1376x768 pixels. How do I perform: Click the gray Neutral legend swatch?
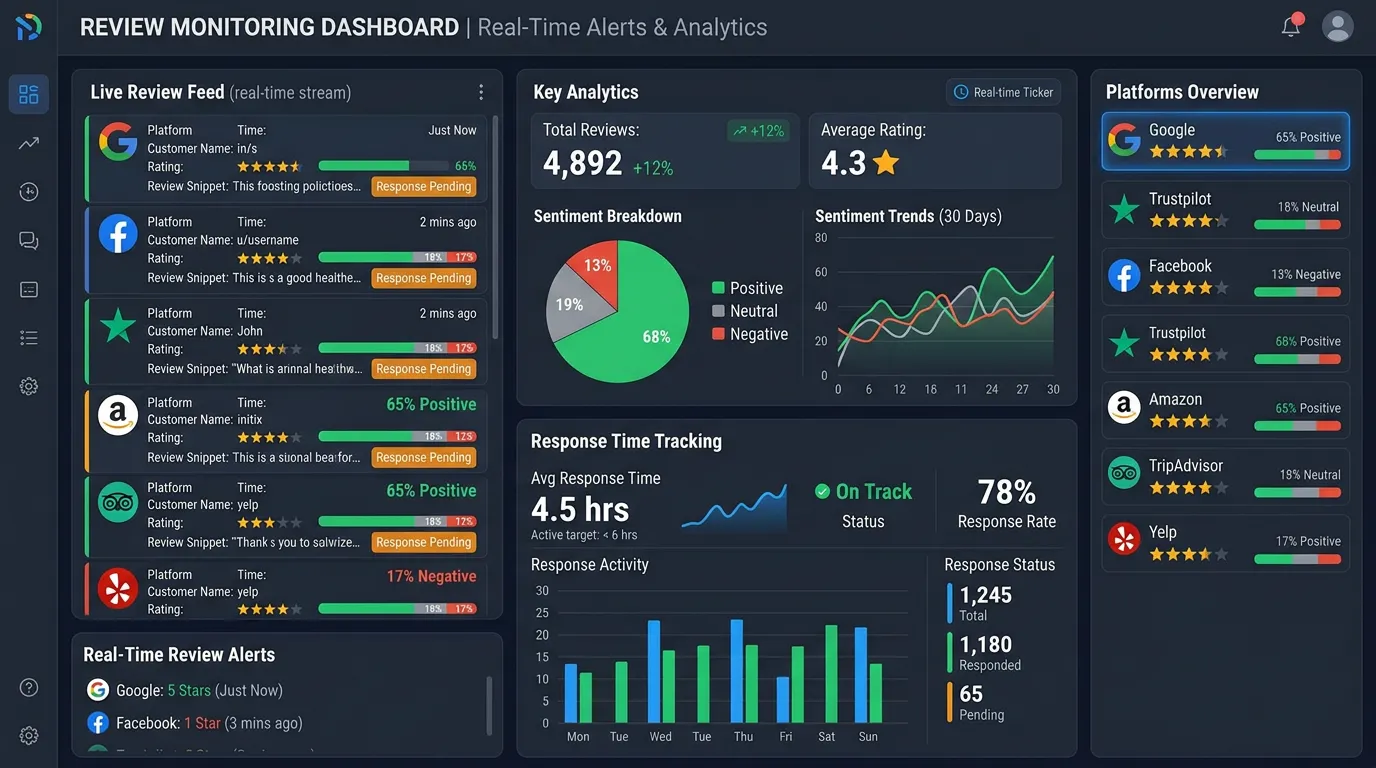pyautogui.click(x=717, y=311)
